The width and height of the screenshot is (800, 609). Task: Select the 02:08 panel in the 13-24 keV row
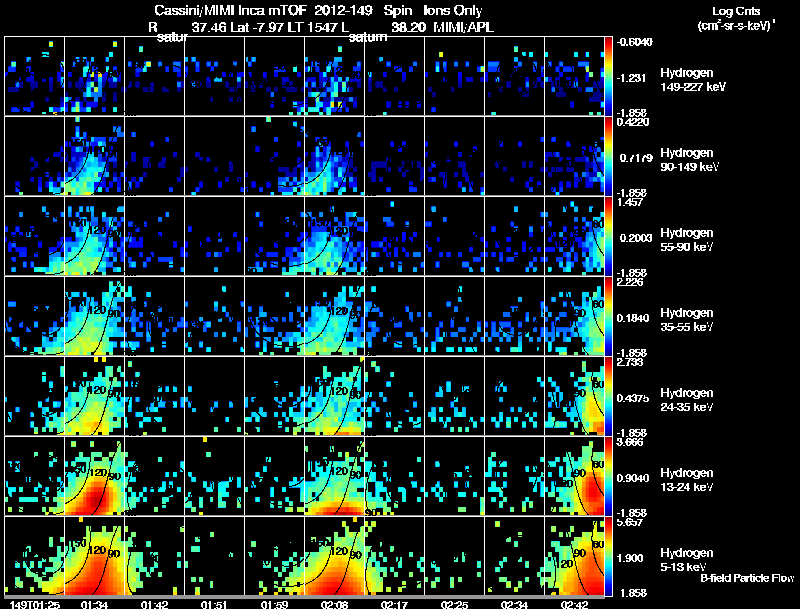334,476
